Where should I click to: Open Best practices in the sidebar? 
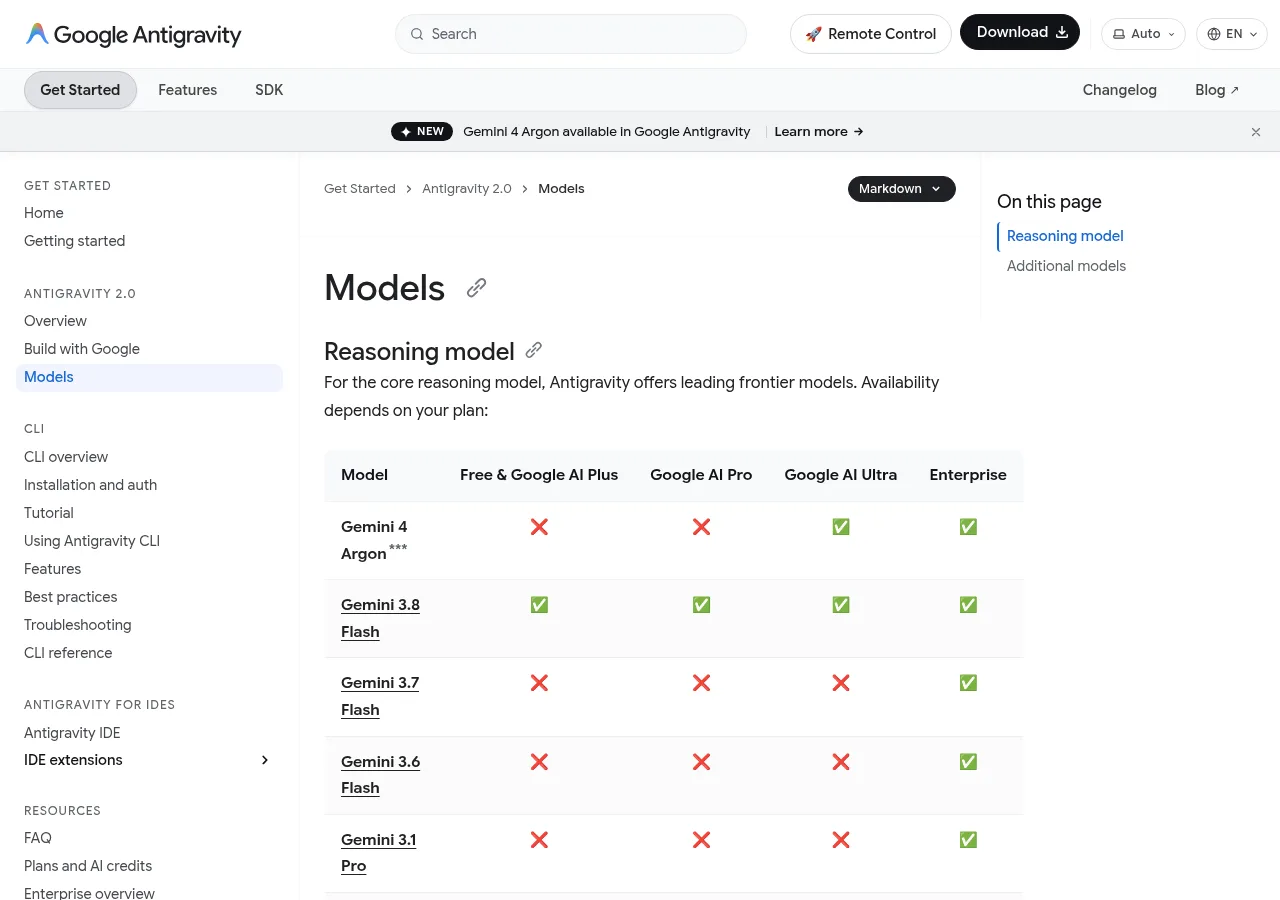pyautogui.click(x=71, y=597)
